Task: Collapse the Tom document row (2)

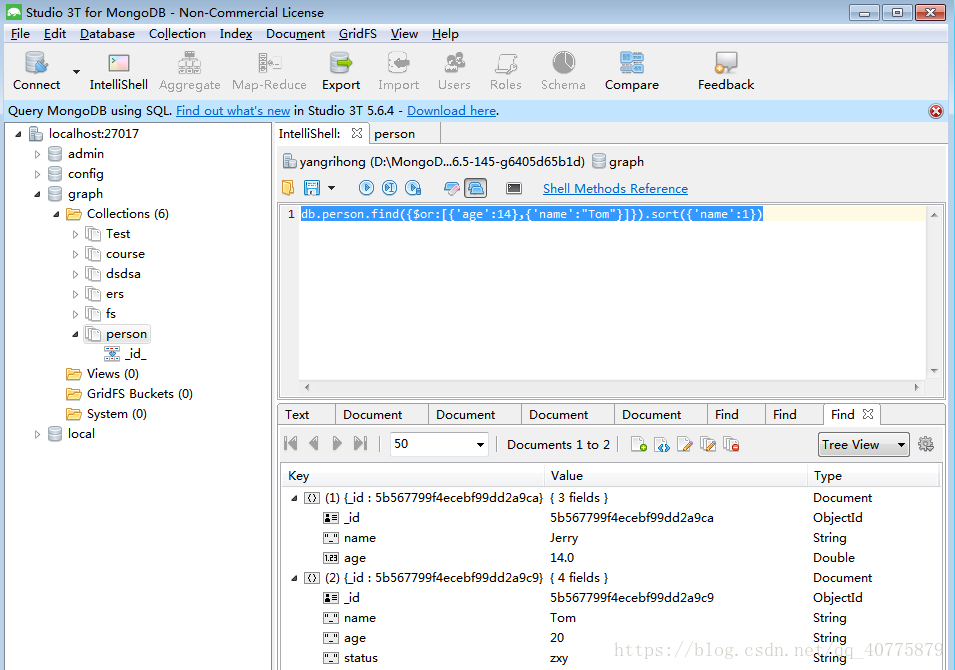Action: pyautogui.click(x=294, y=578)
